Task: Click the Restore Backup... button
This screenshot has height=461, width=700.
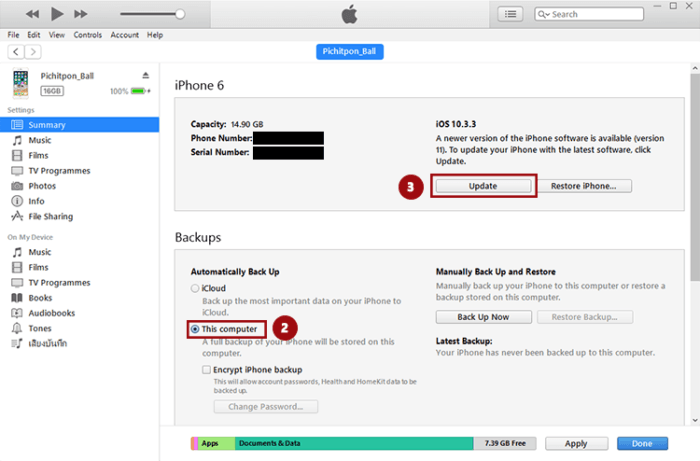Action: coord(585,317)
